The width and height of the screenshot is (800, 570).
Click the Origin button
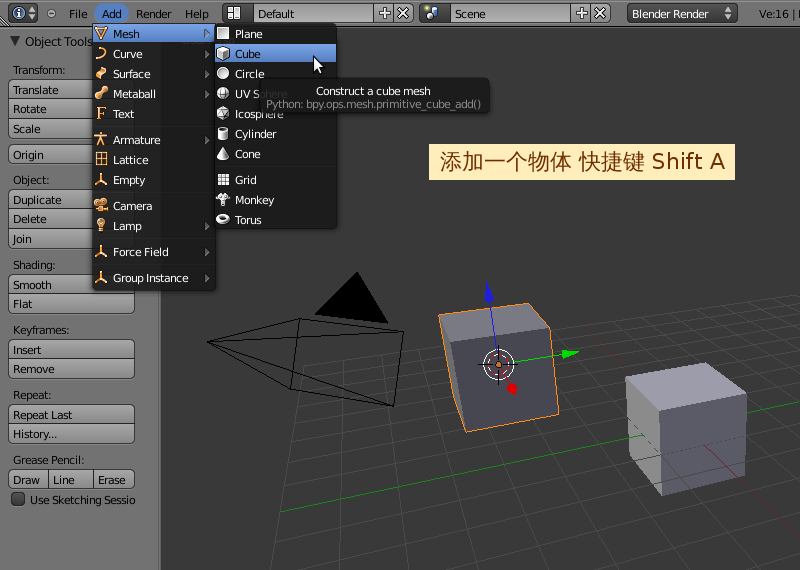(x=51, y=155)
